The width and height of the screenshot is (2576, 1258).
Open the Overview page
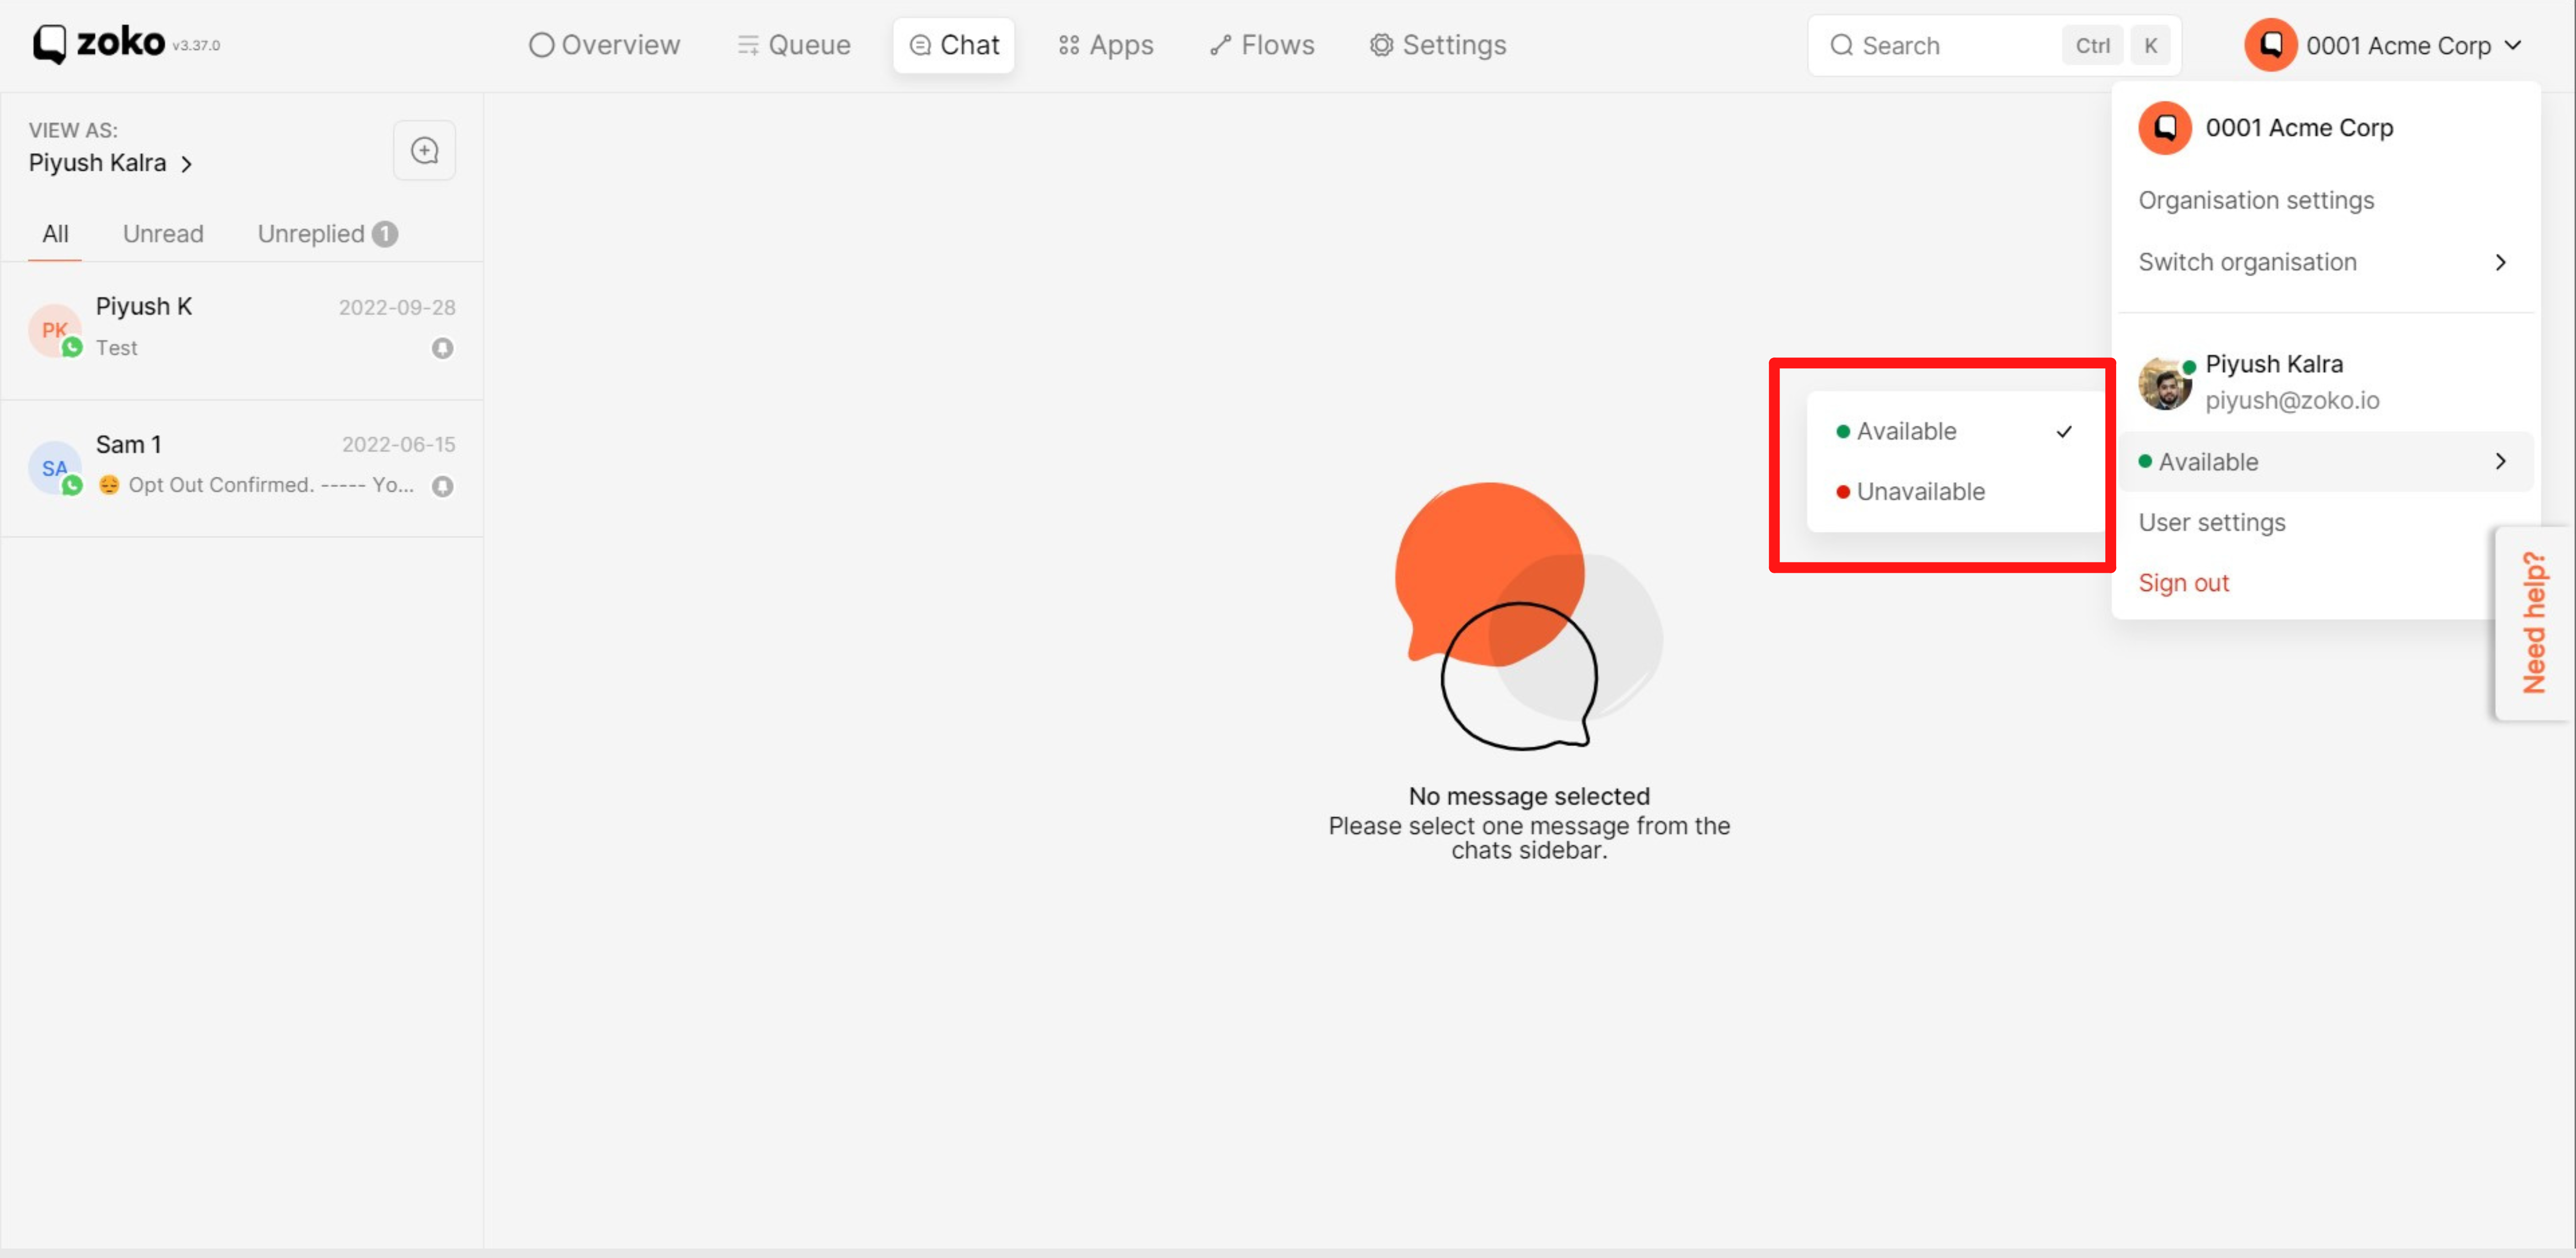604,45
